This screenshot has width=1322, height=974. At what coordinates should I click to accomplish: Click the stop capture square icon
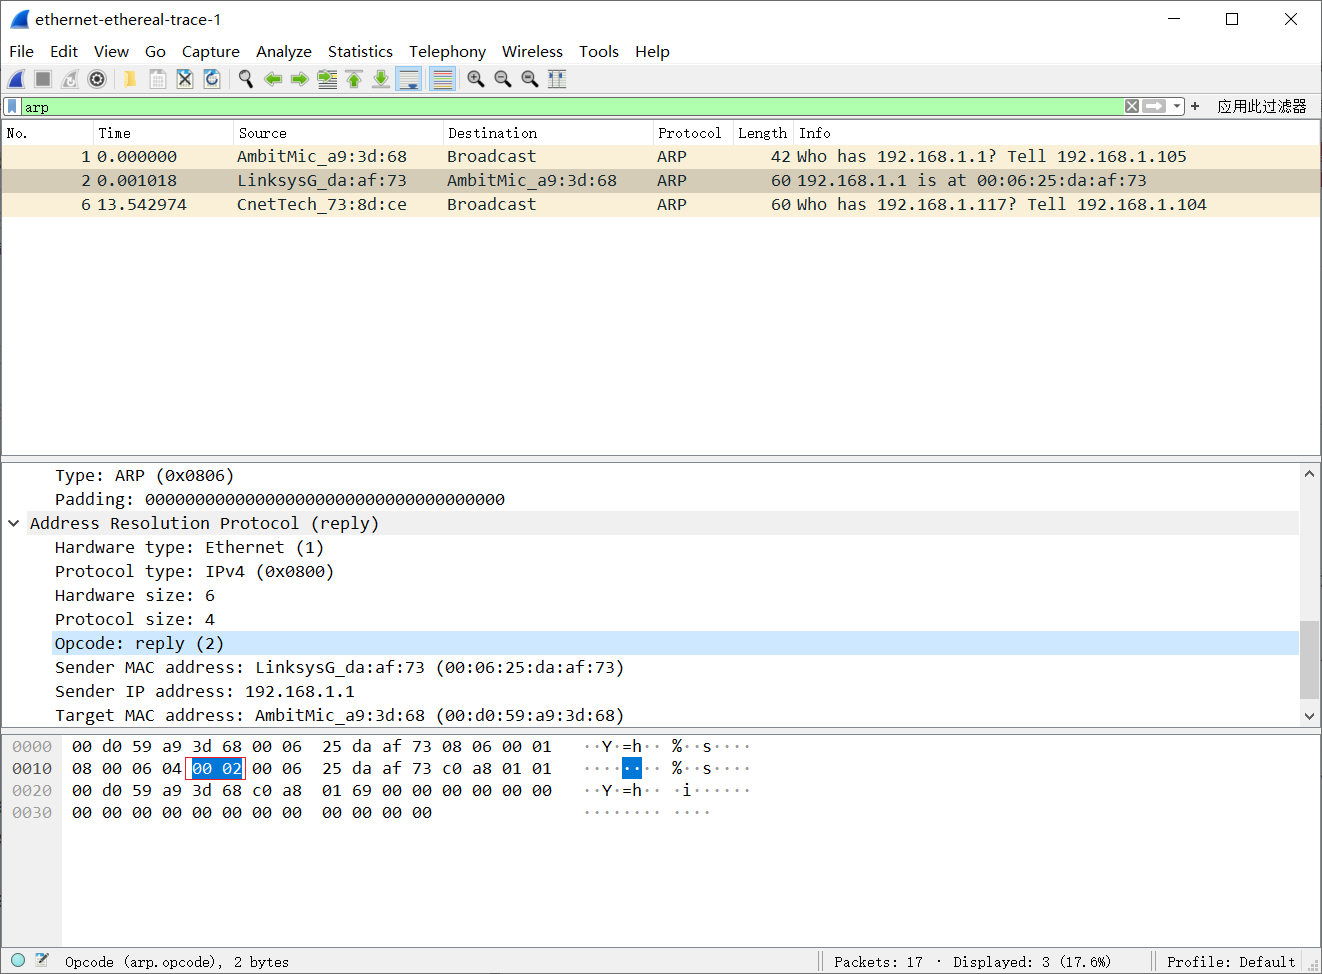coord(43,79)
